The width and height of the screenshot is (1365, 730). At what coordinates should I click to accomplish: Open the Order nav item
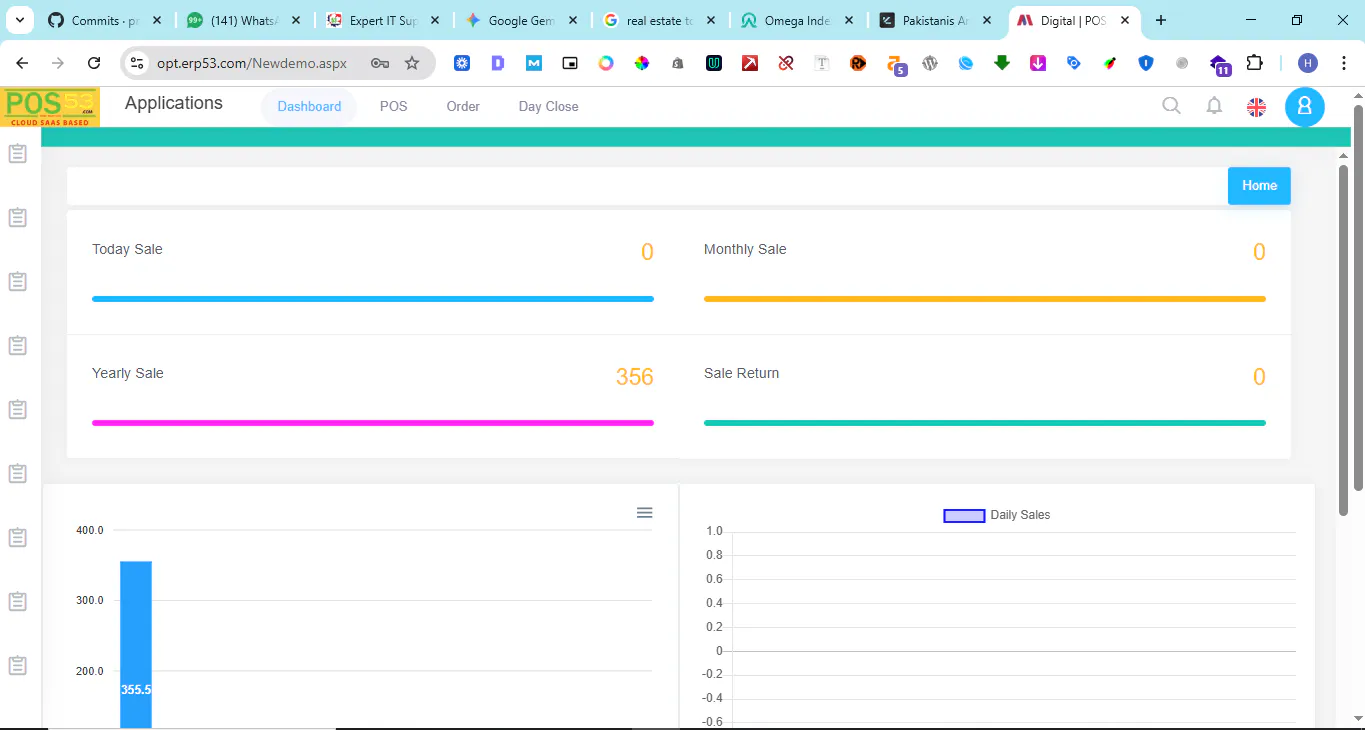(x=463, y=106)
